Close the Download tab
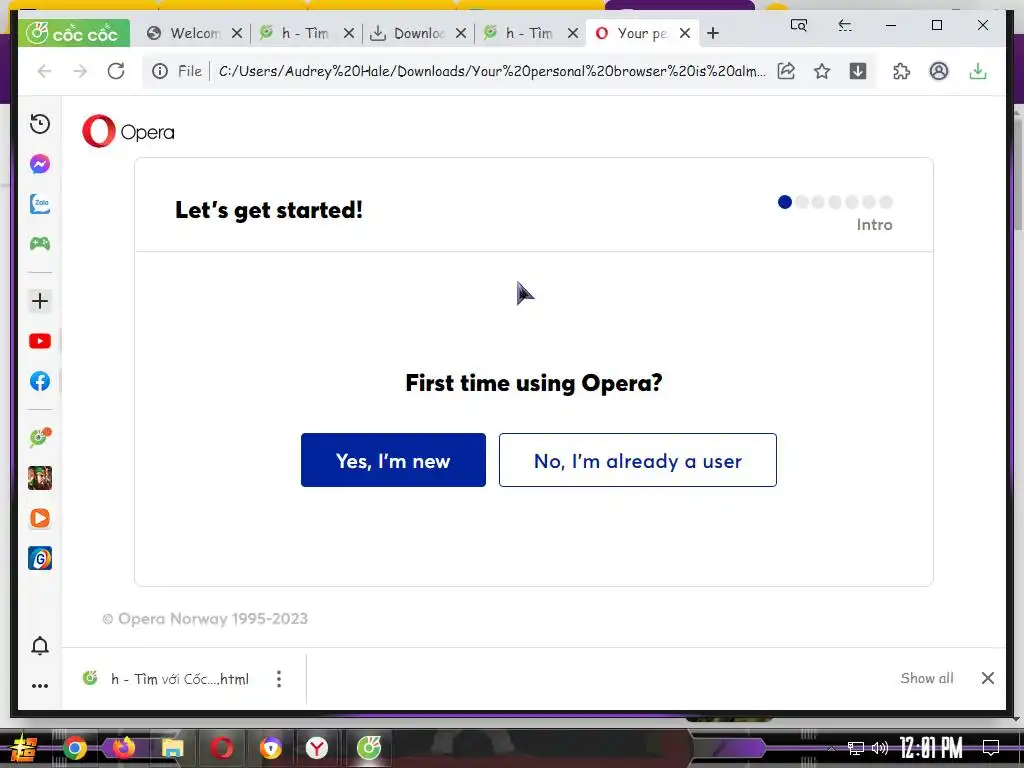 [461, 33]
